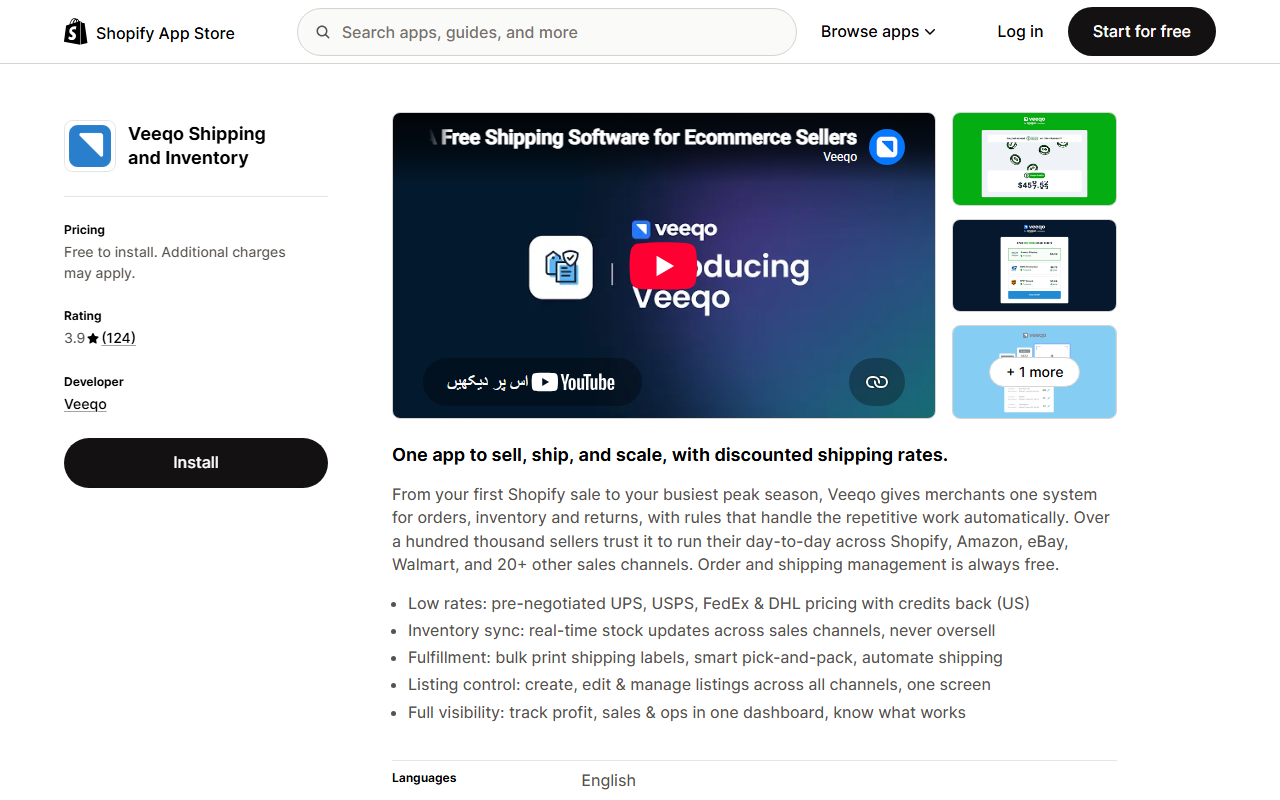Click the Full visibility bullet point

(687, 712)
